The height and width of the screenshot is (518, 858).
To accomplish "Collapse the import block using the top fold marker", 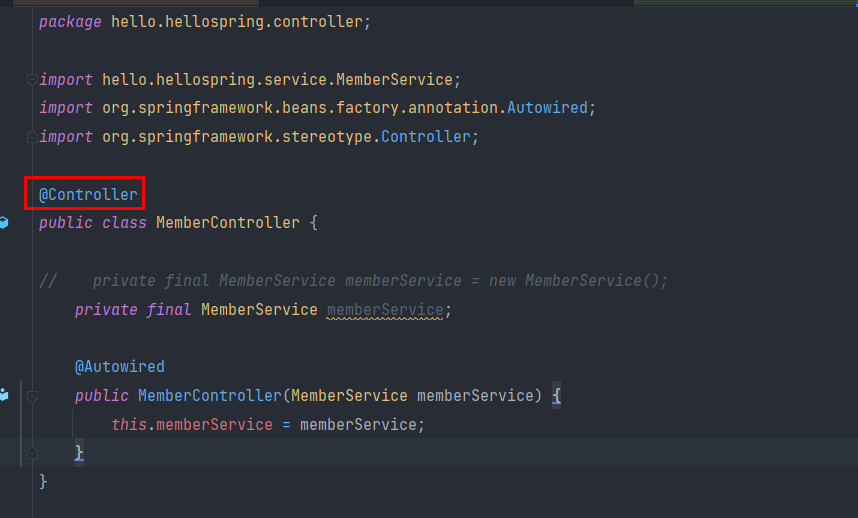I will coord(32,80).
